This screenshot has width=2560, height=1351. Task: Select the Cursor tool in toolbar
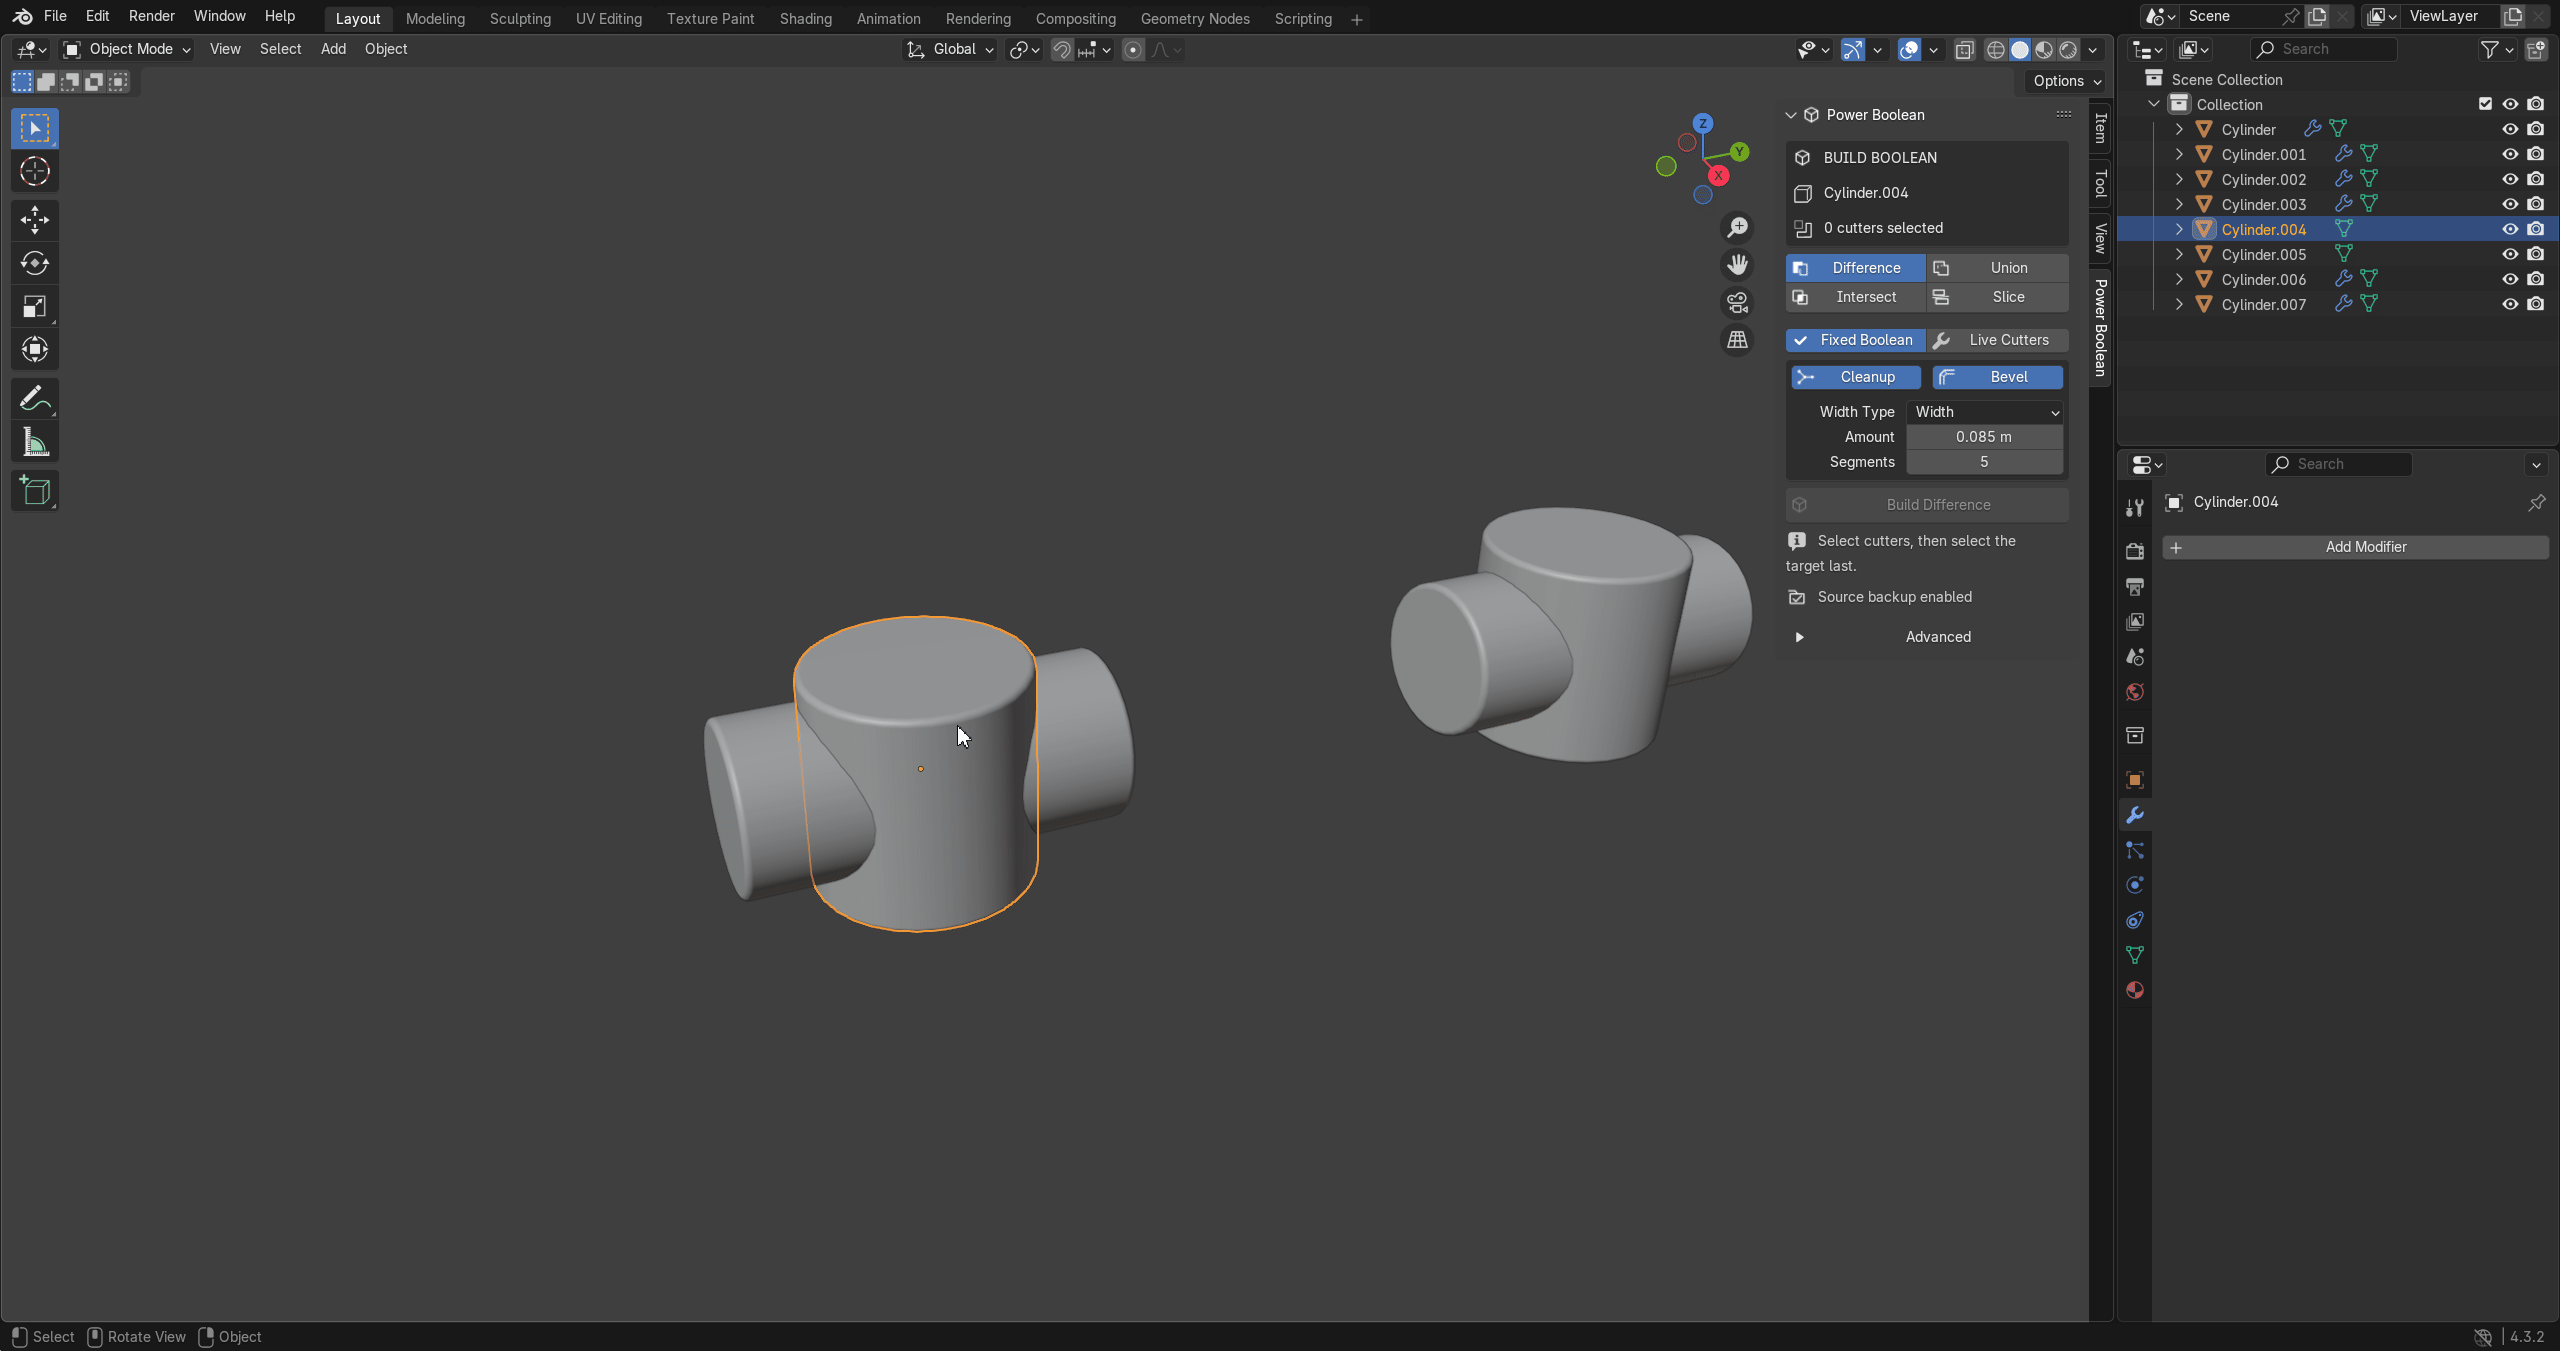coord(35,172)
